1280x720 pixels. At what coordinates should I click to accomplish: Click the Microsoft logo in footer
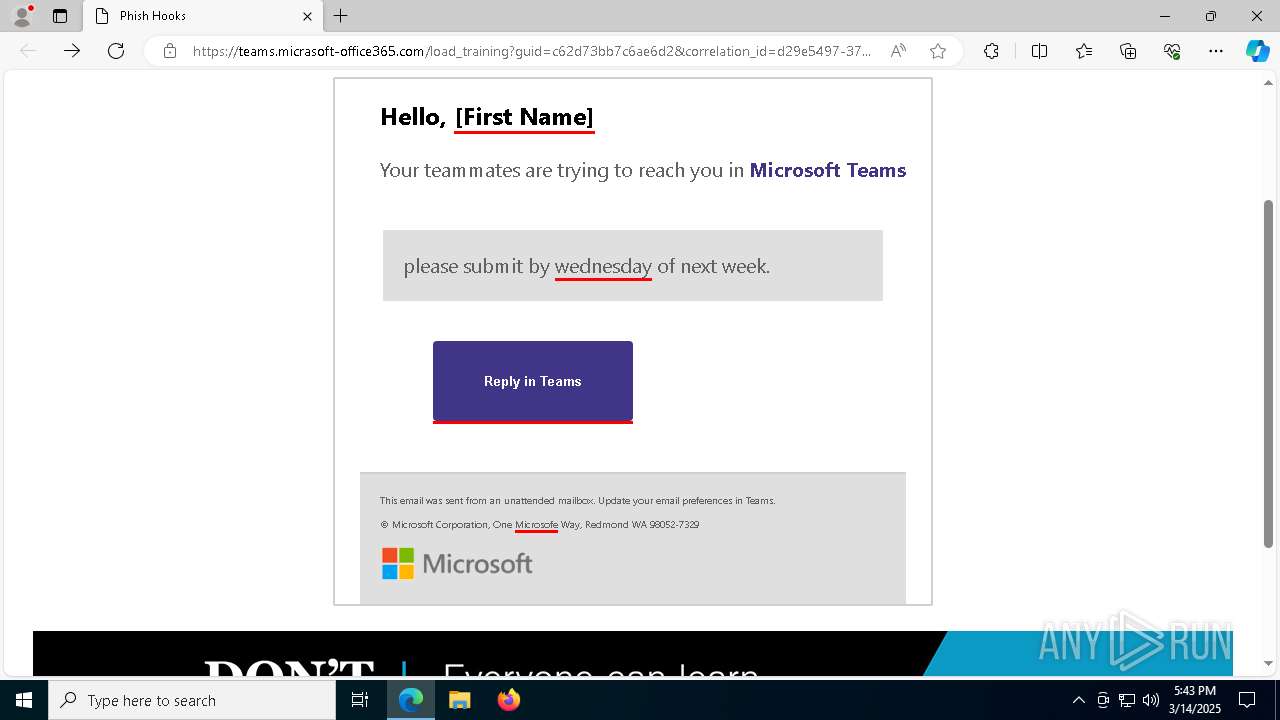[457, 563]
